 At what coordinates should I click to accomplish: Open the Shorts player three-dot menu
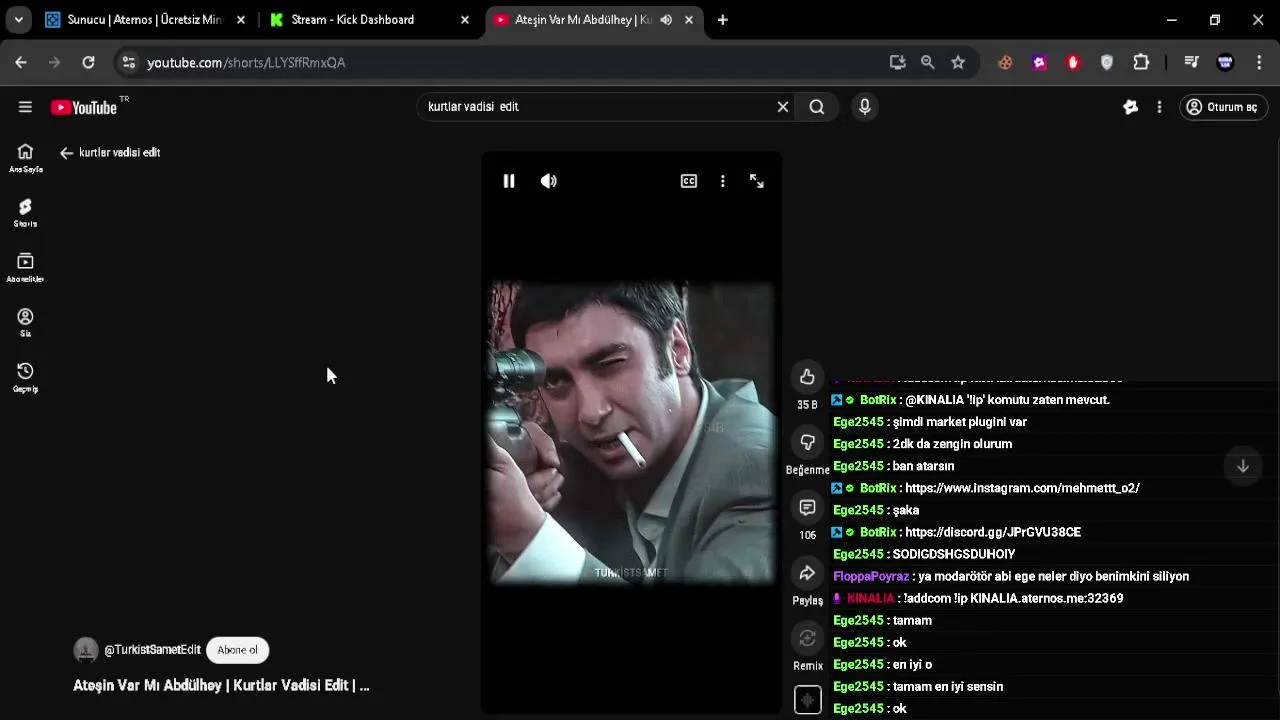click(723, 181)
